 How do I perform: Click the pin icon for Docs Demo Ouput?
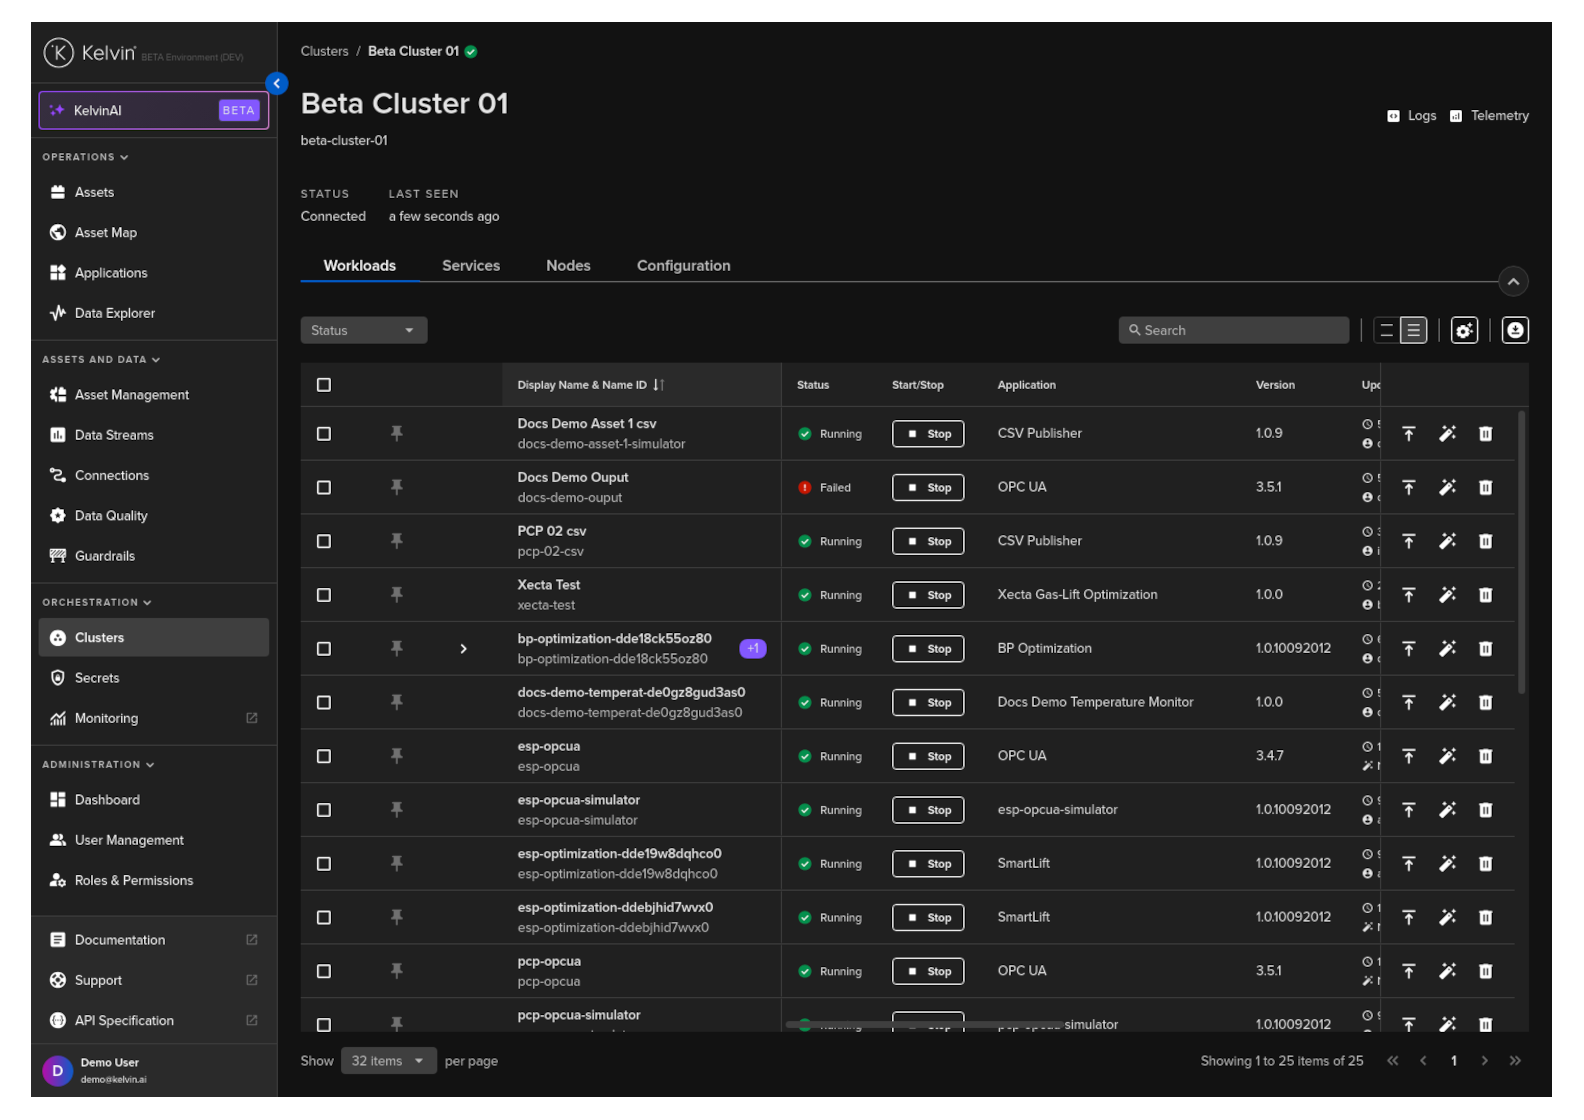[x=396, y=487]
